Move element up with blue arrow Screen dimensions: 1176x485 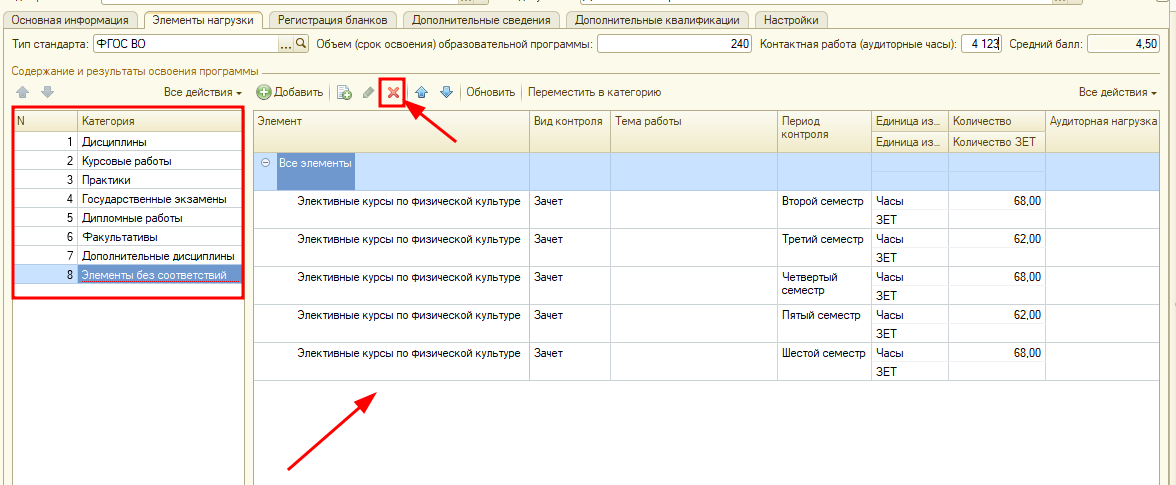[x=421, y=92]
